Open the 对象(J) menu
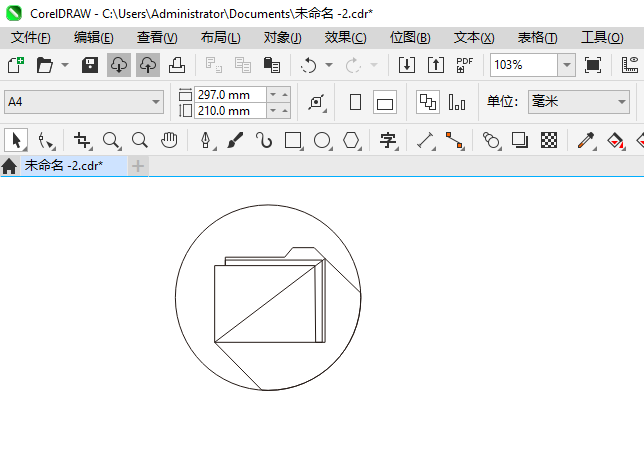644x464 pixels. 283,38
